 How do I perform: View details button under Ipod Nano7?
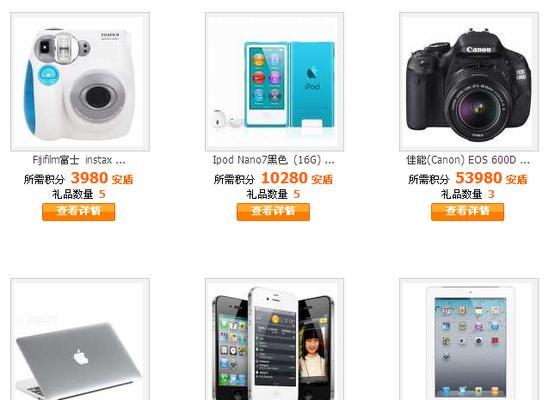(x=273, y=212)
